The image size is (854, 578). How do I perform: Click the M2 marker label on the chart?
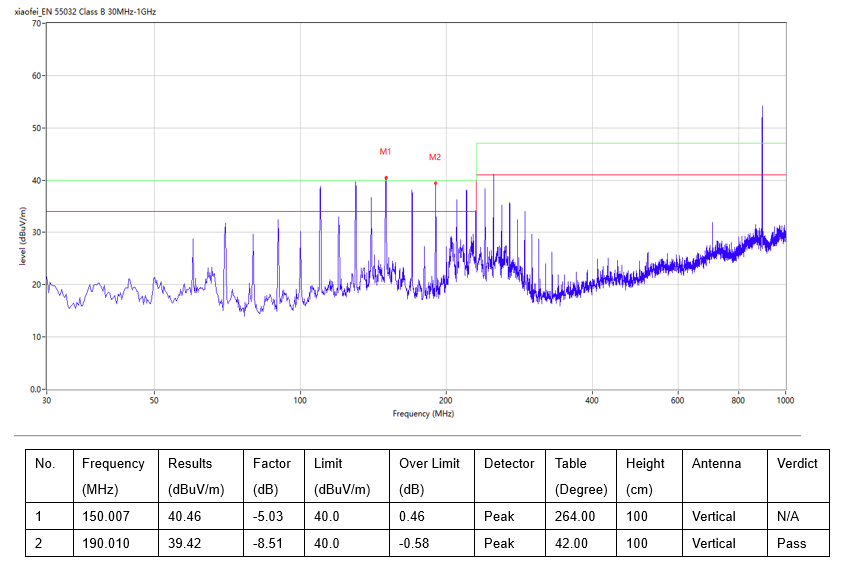pos(435,157)
